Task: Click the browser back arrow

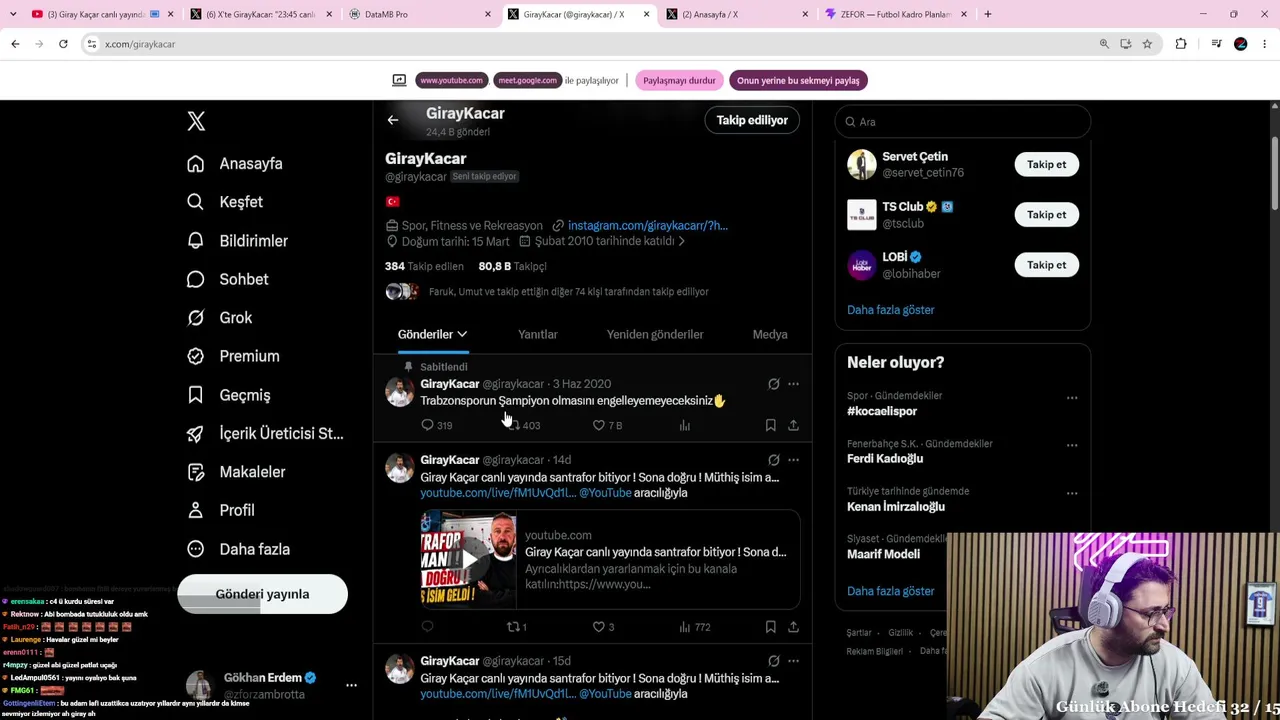Action: (x=15, y=44)
